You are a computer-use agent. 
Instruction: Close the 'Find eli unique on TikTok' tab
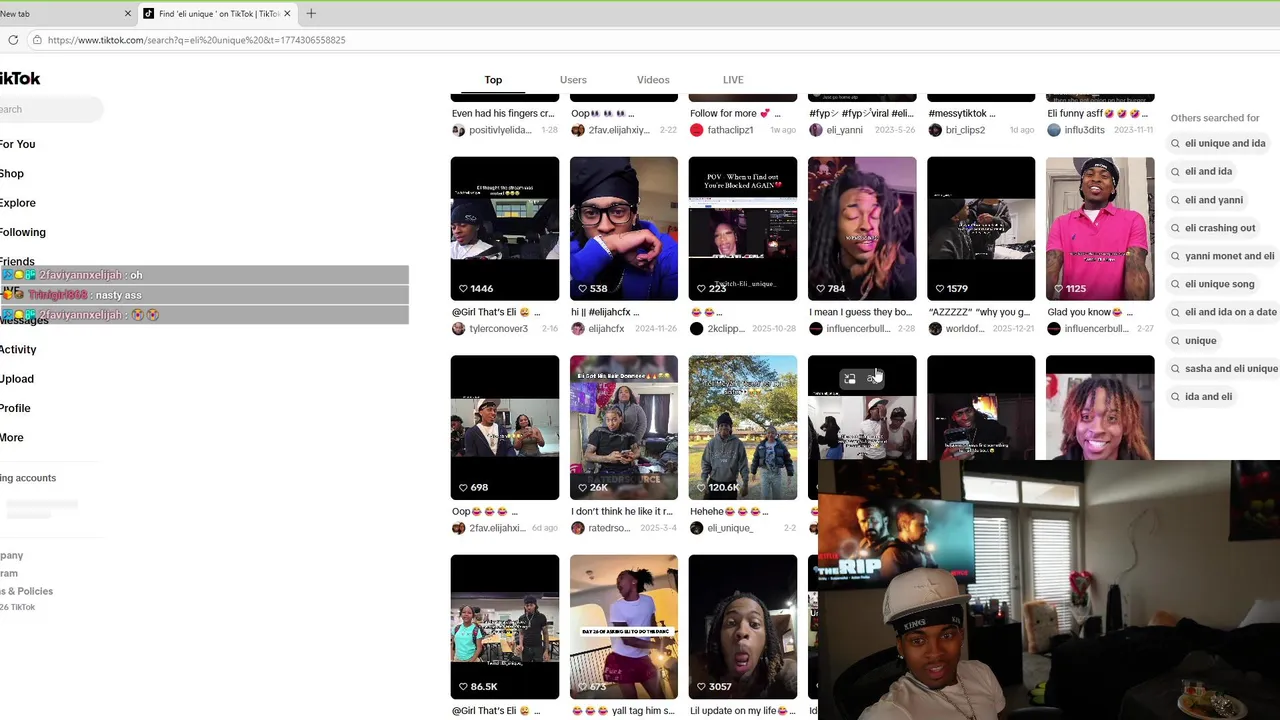pyautogui.click(x=287, y=13)
